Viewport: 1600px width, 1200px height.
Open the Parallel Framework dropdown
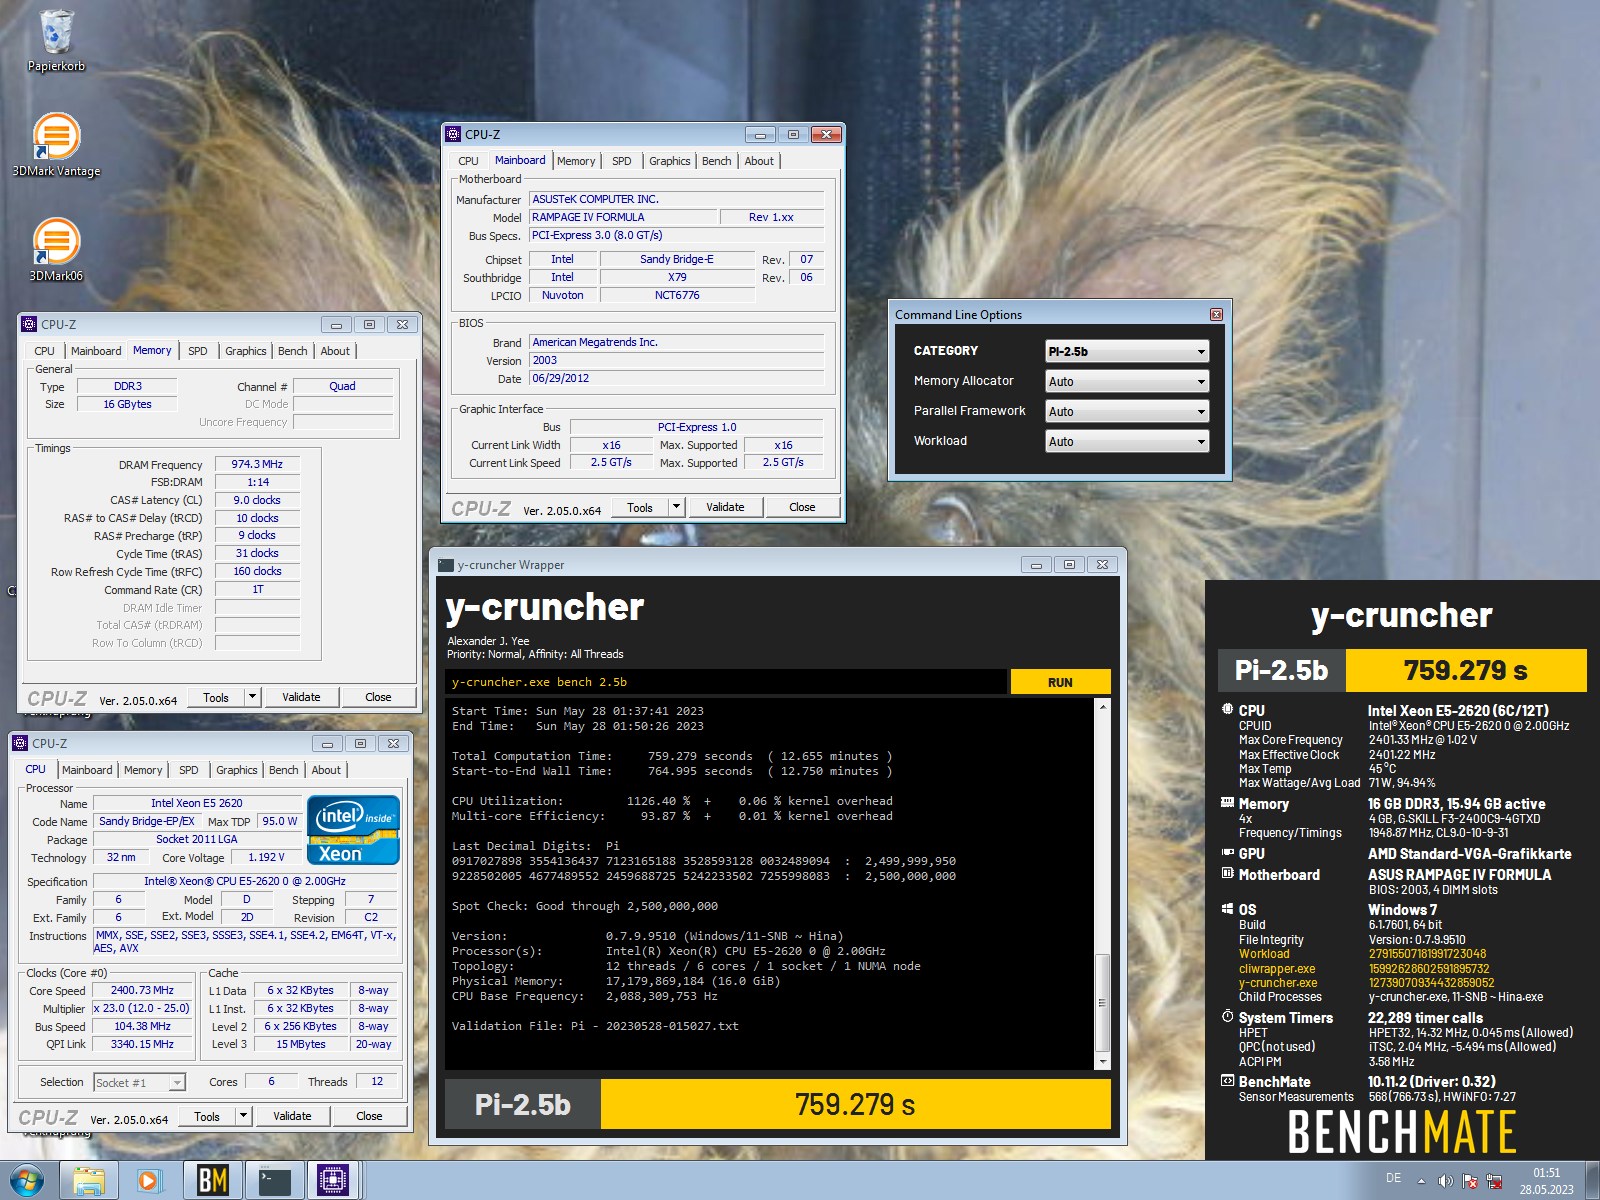click(x=1127, y=411)
